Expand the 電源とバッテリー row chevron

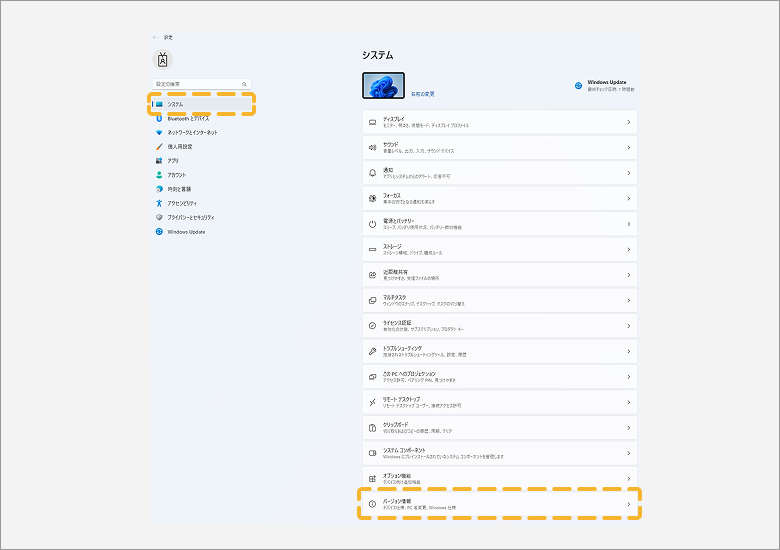[629, 224]
